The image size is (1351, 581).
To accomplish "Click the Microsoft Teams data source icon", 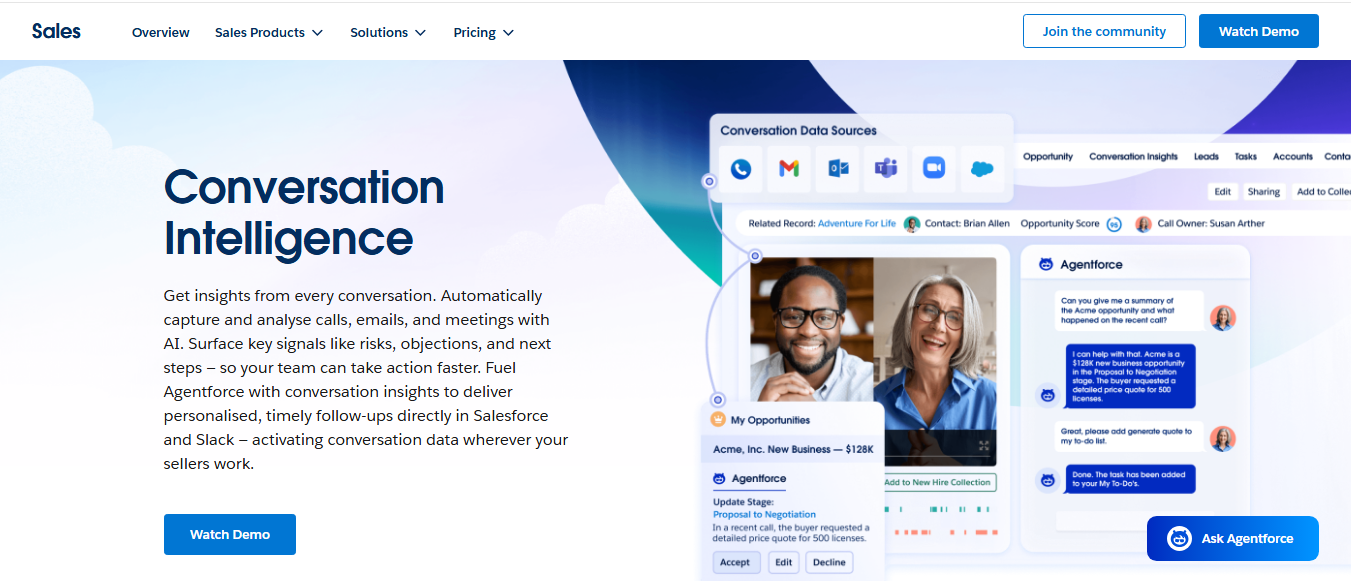I will [886, 169].
